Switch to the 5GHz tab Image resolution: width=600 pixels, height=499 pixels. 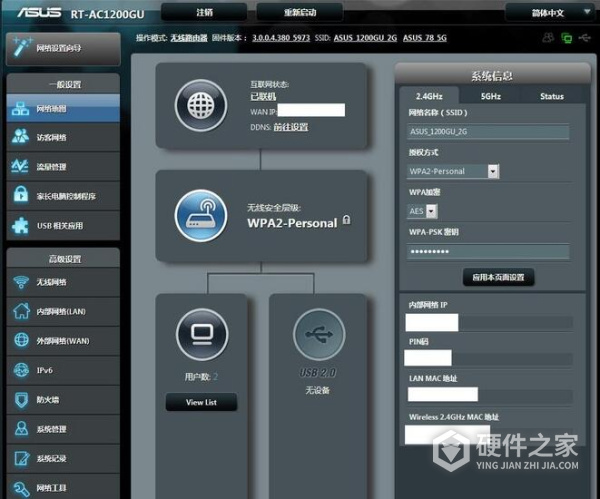pyautogui.click(x=491, y=96)
